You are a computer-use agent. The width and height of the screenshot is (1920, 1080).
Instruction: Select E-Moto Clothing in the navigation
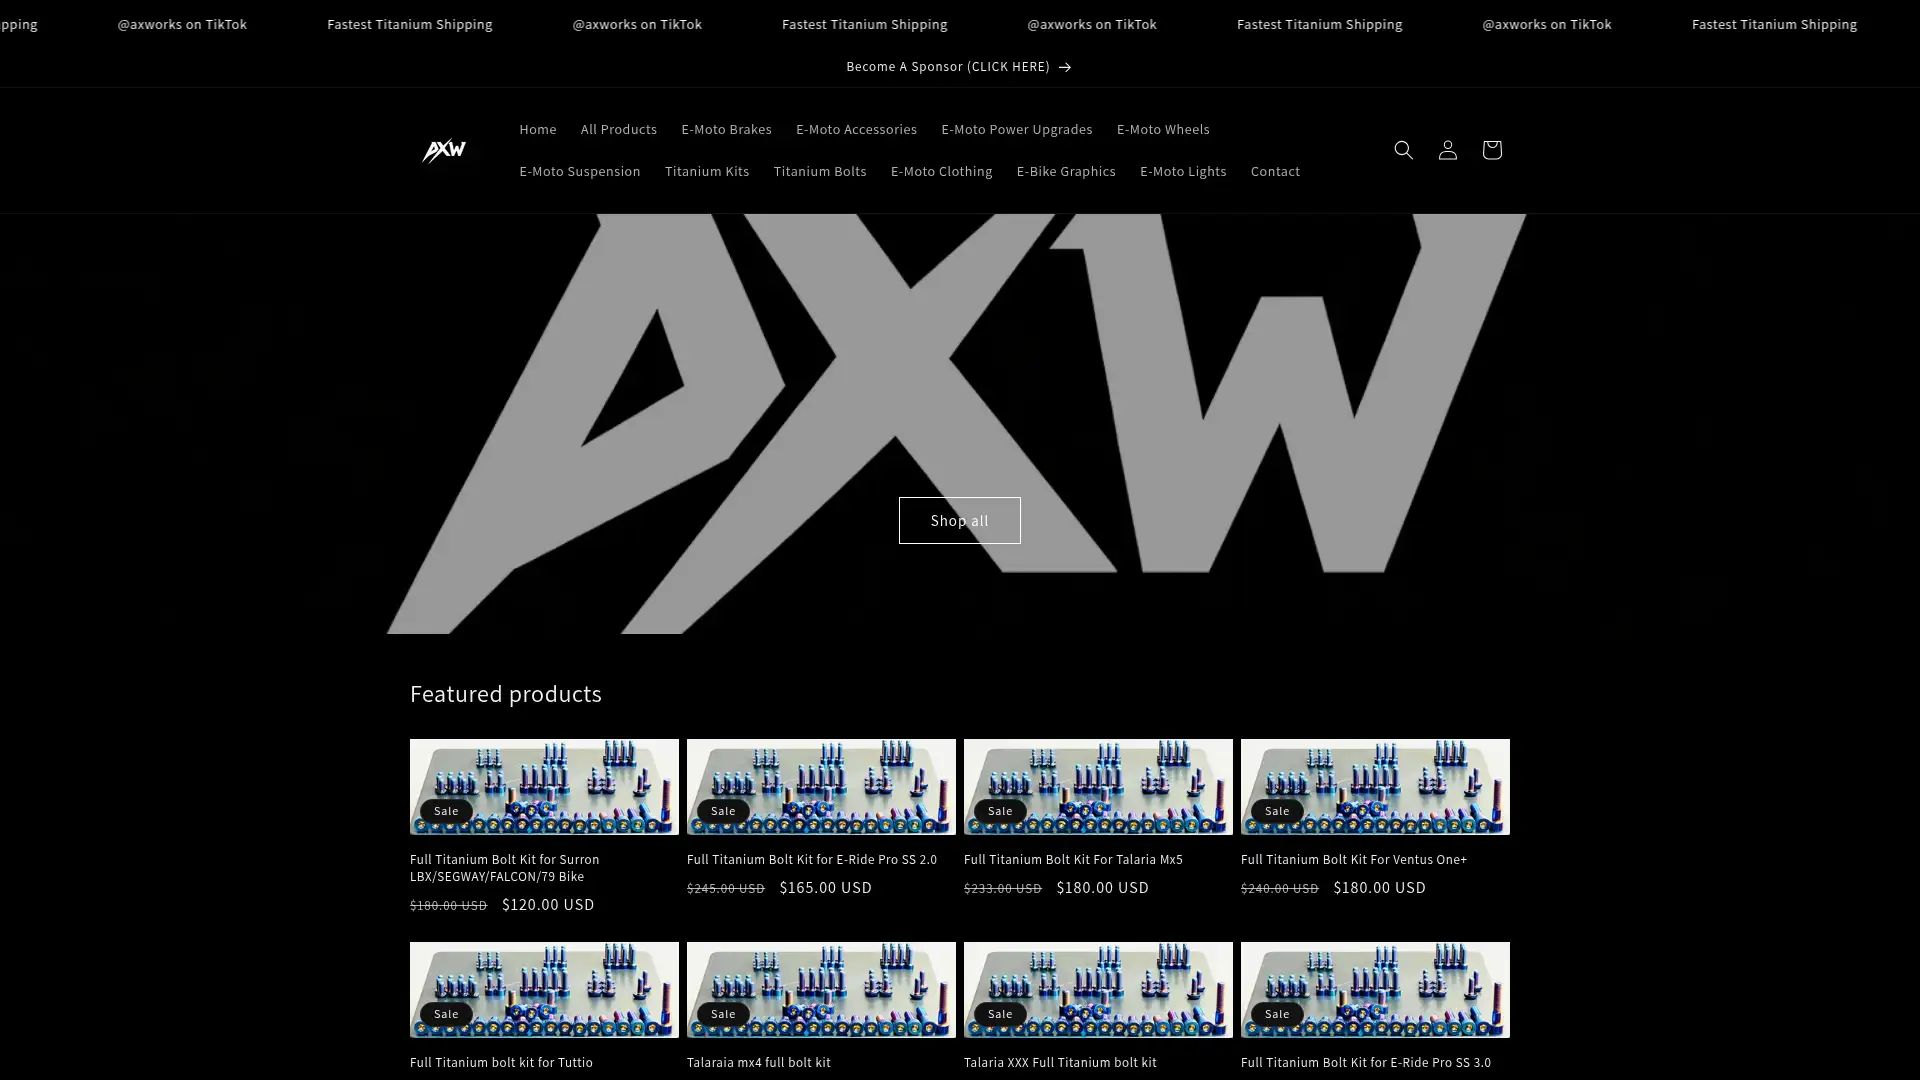coord(941,171)
